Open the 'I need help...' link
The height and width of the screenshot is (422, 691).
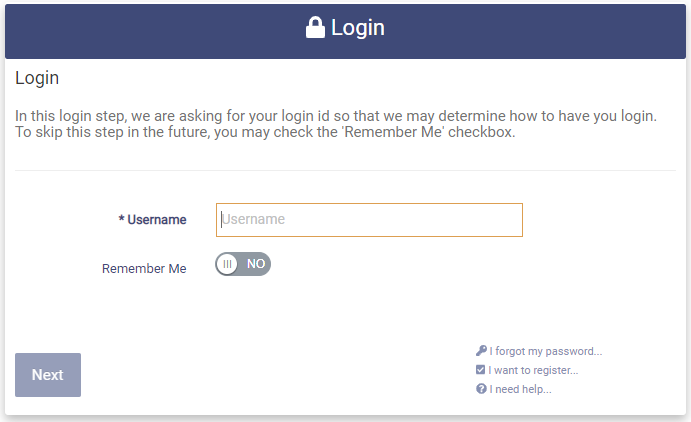(520, 389)
